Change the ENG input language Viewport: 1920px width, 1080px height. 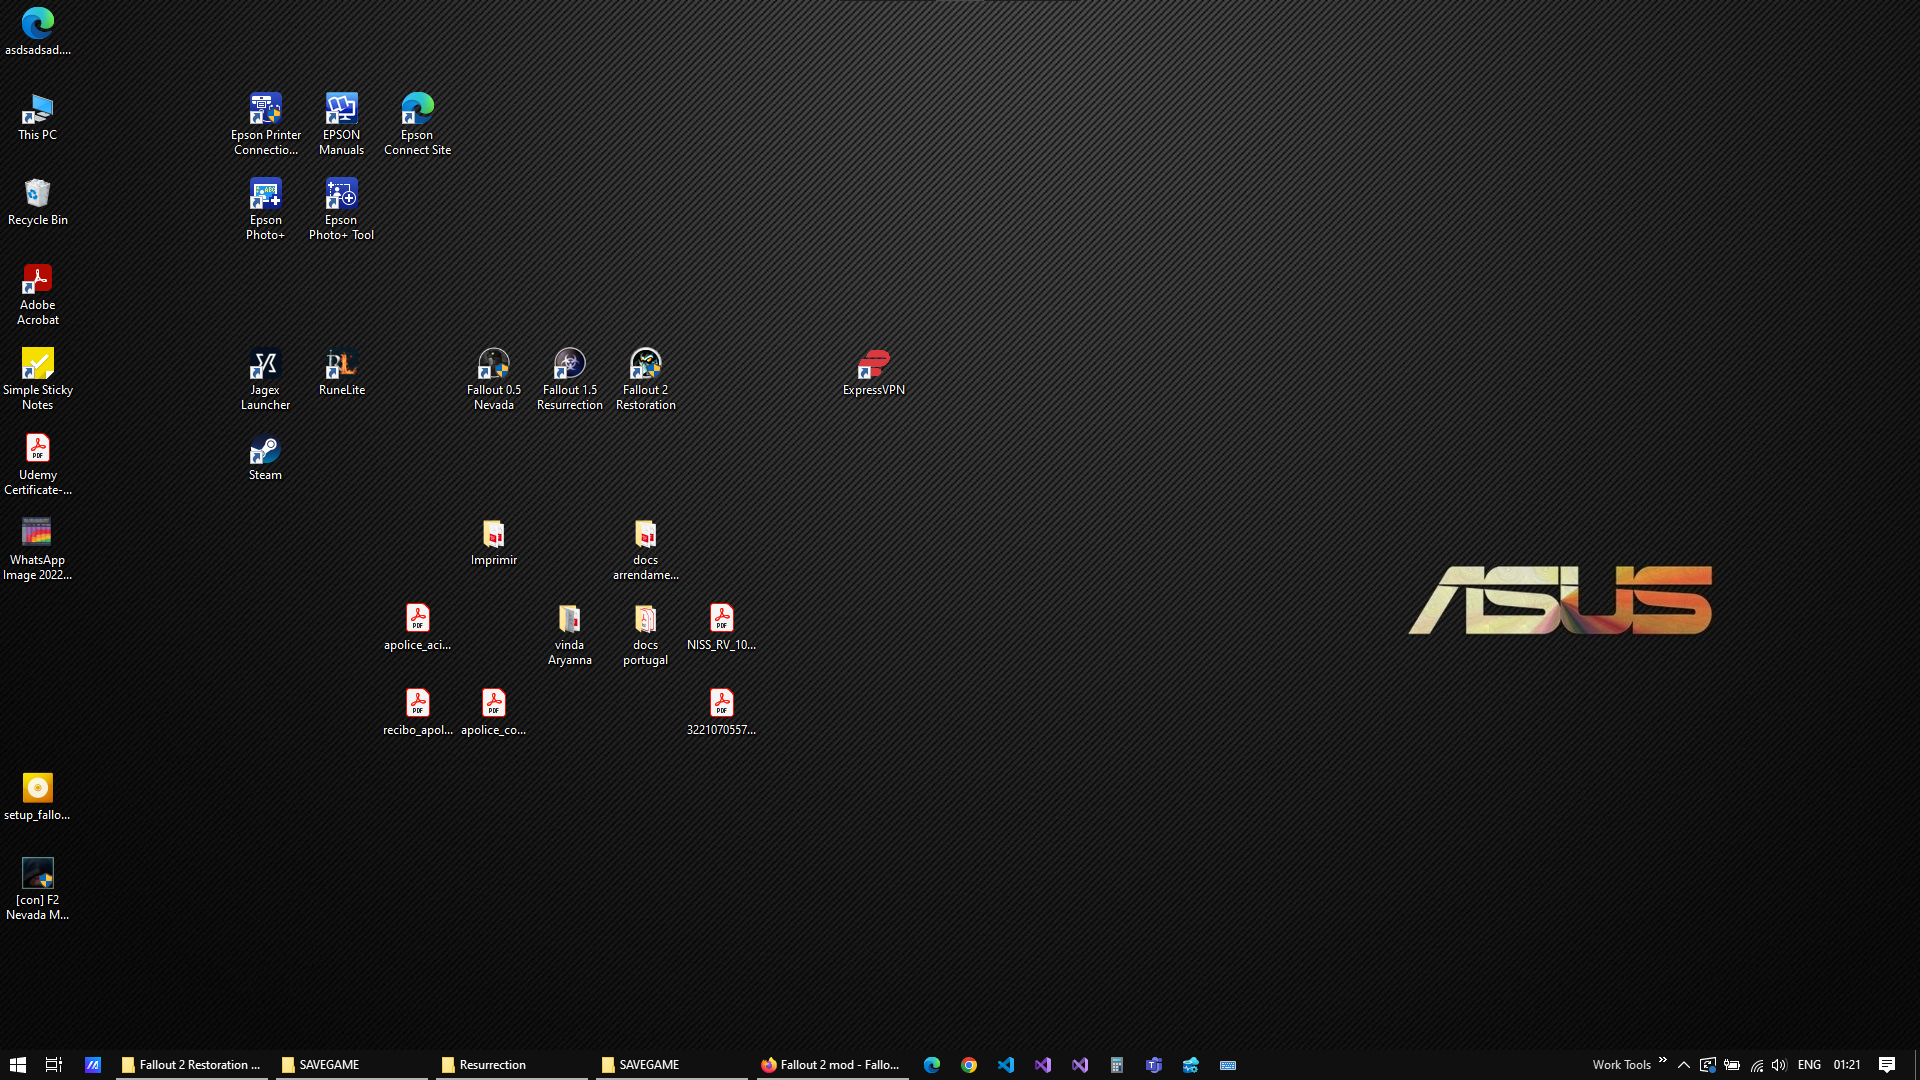1809,1065
